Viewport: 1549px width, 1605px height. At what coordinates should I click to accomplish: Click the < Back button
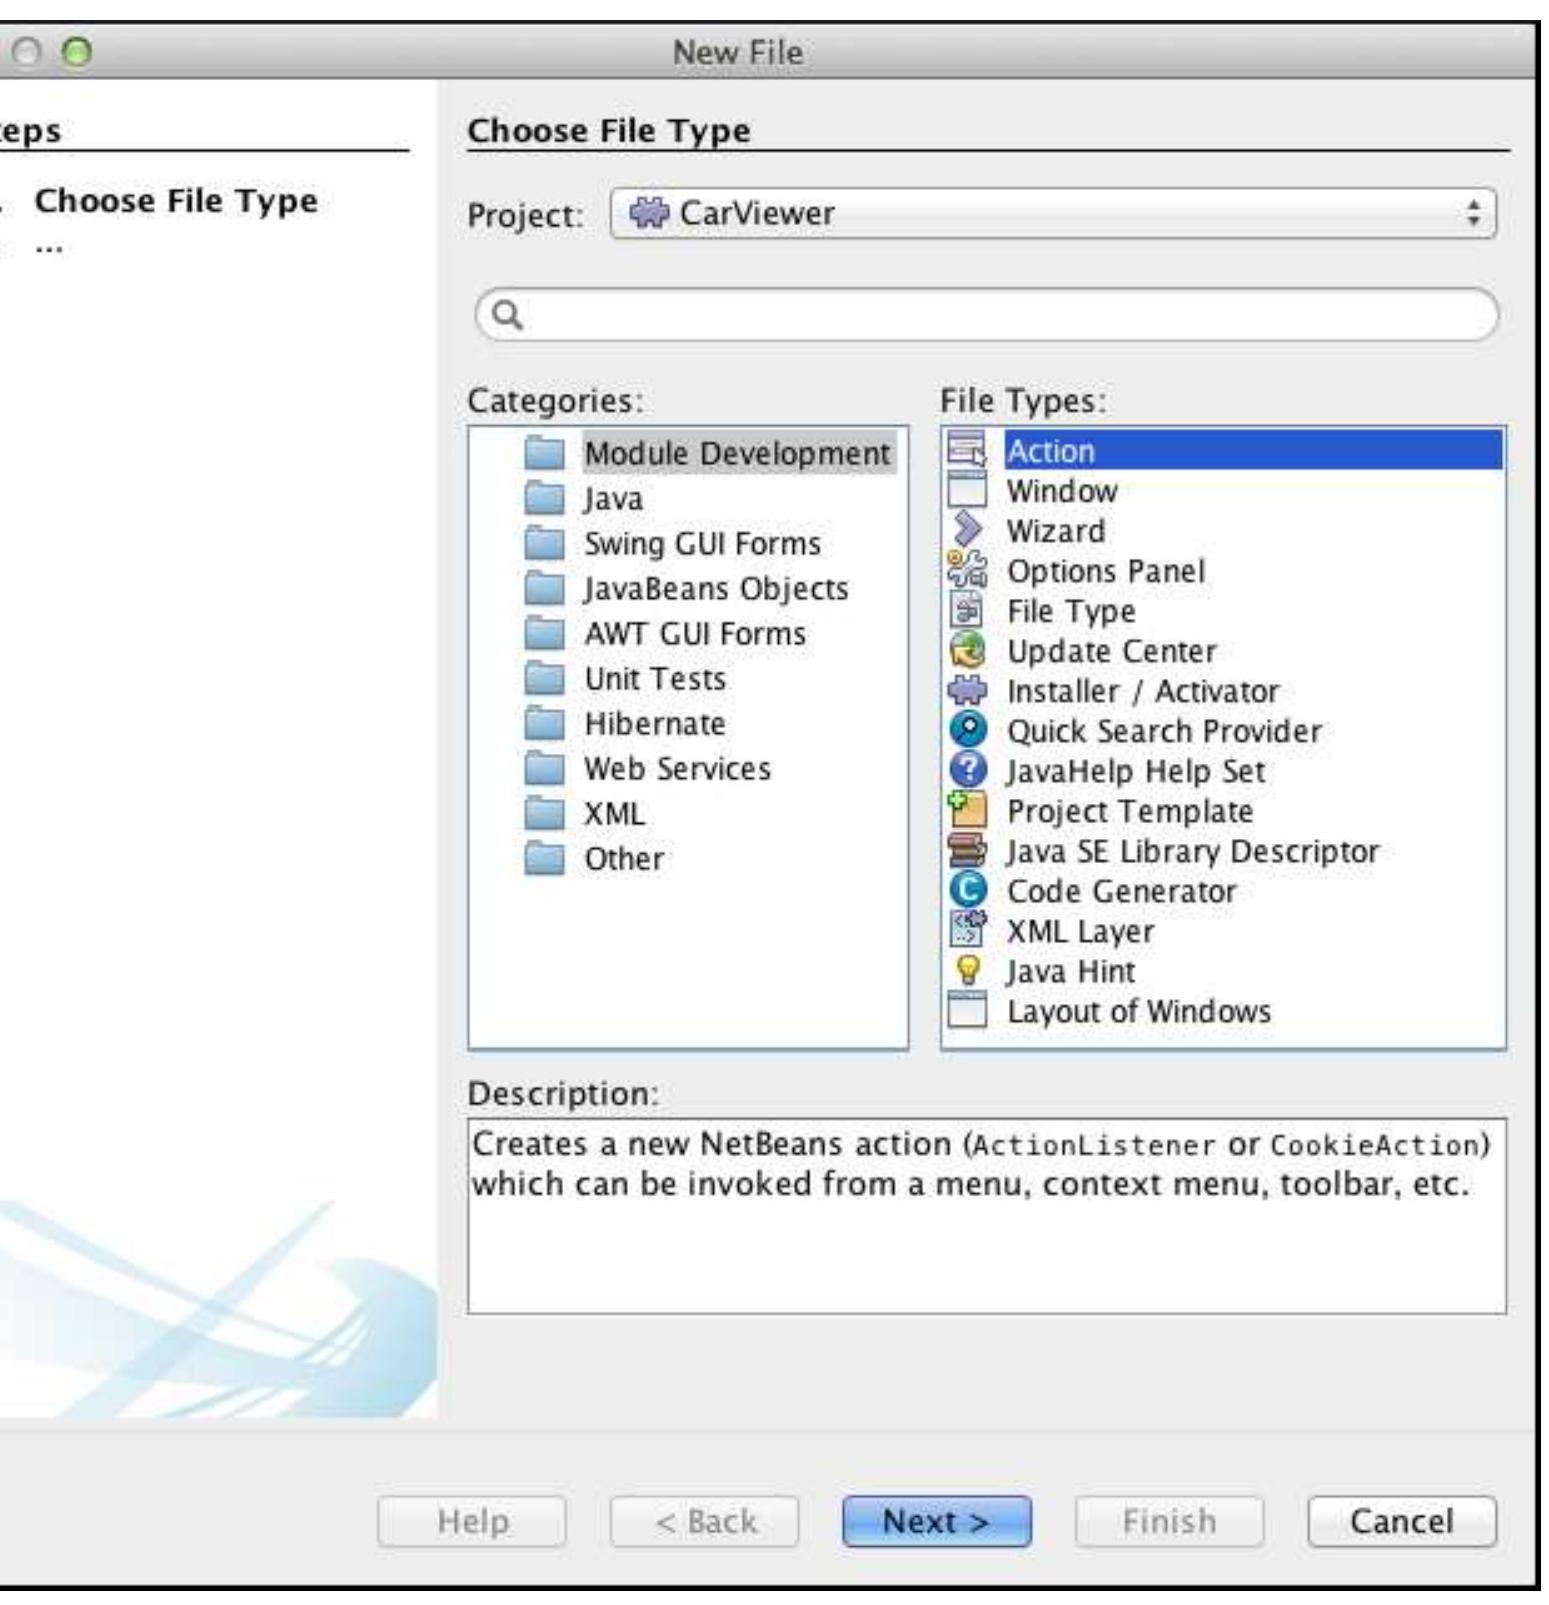[x=705, y=1521]
